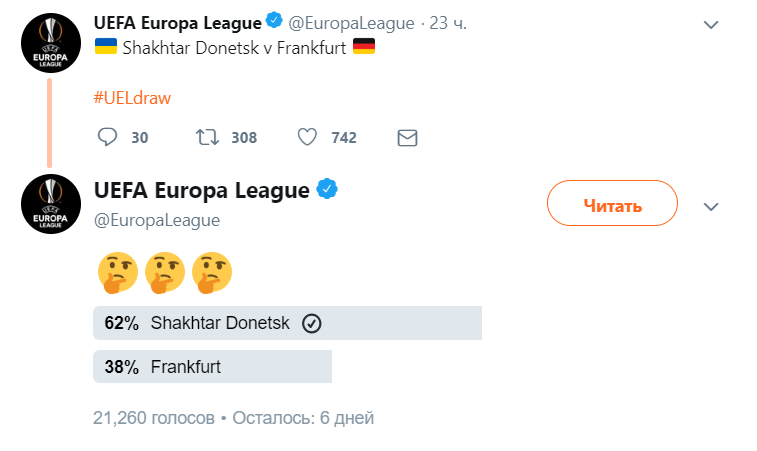757x451 pixels.
Task: Click verified badge beside the top tweet name
Action: 272,22
